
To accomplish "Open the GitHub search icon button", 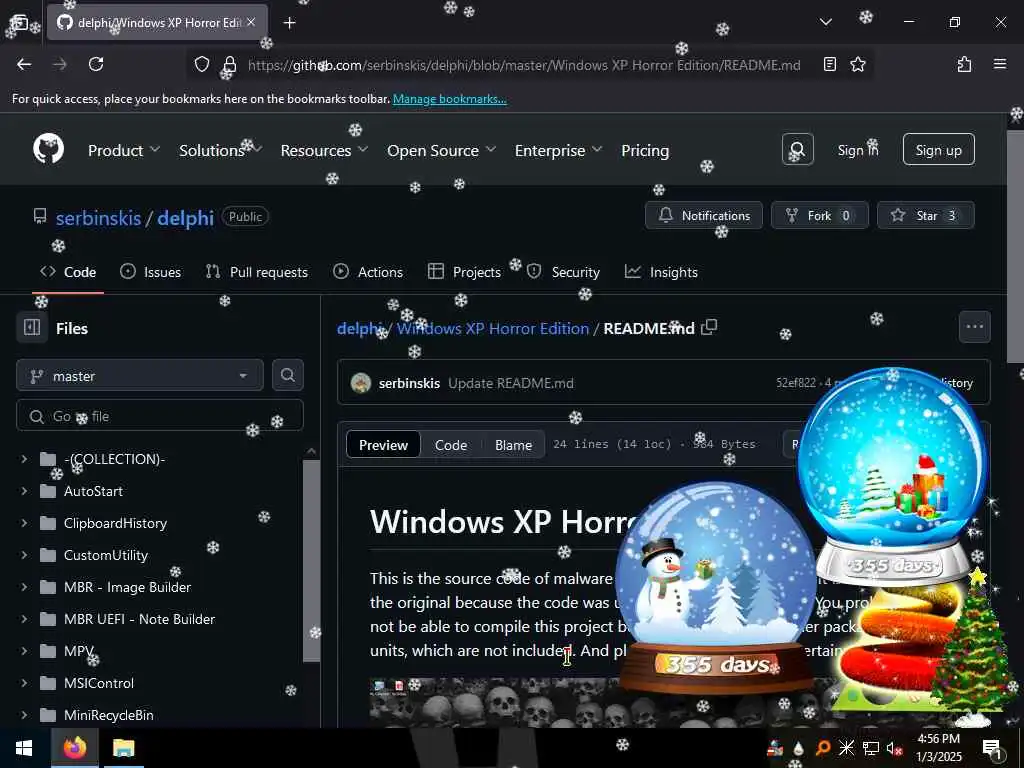I will pyautogui.click(x=797, y=150).
